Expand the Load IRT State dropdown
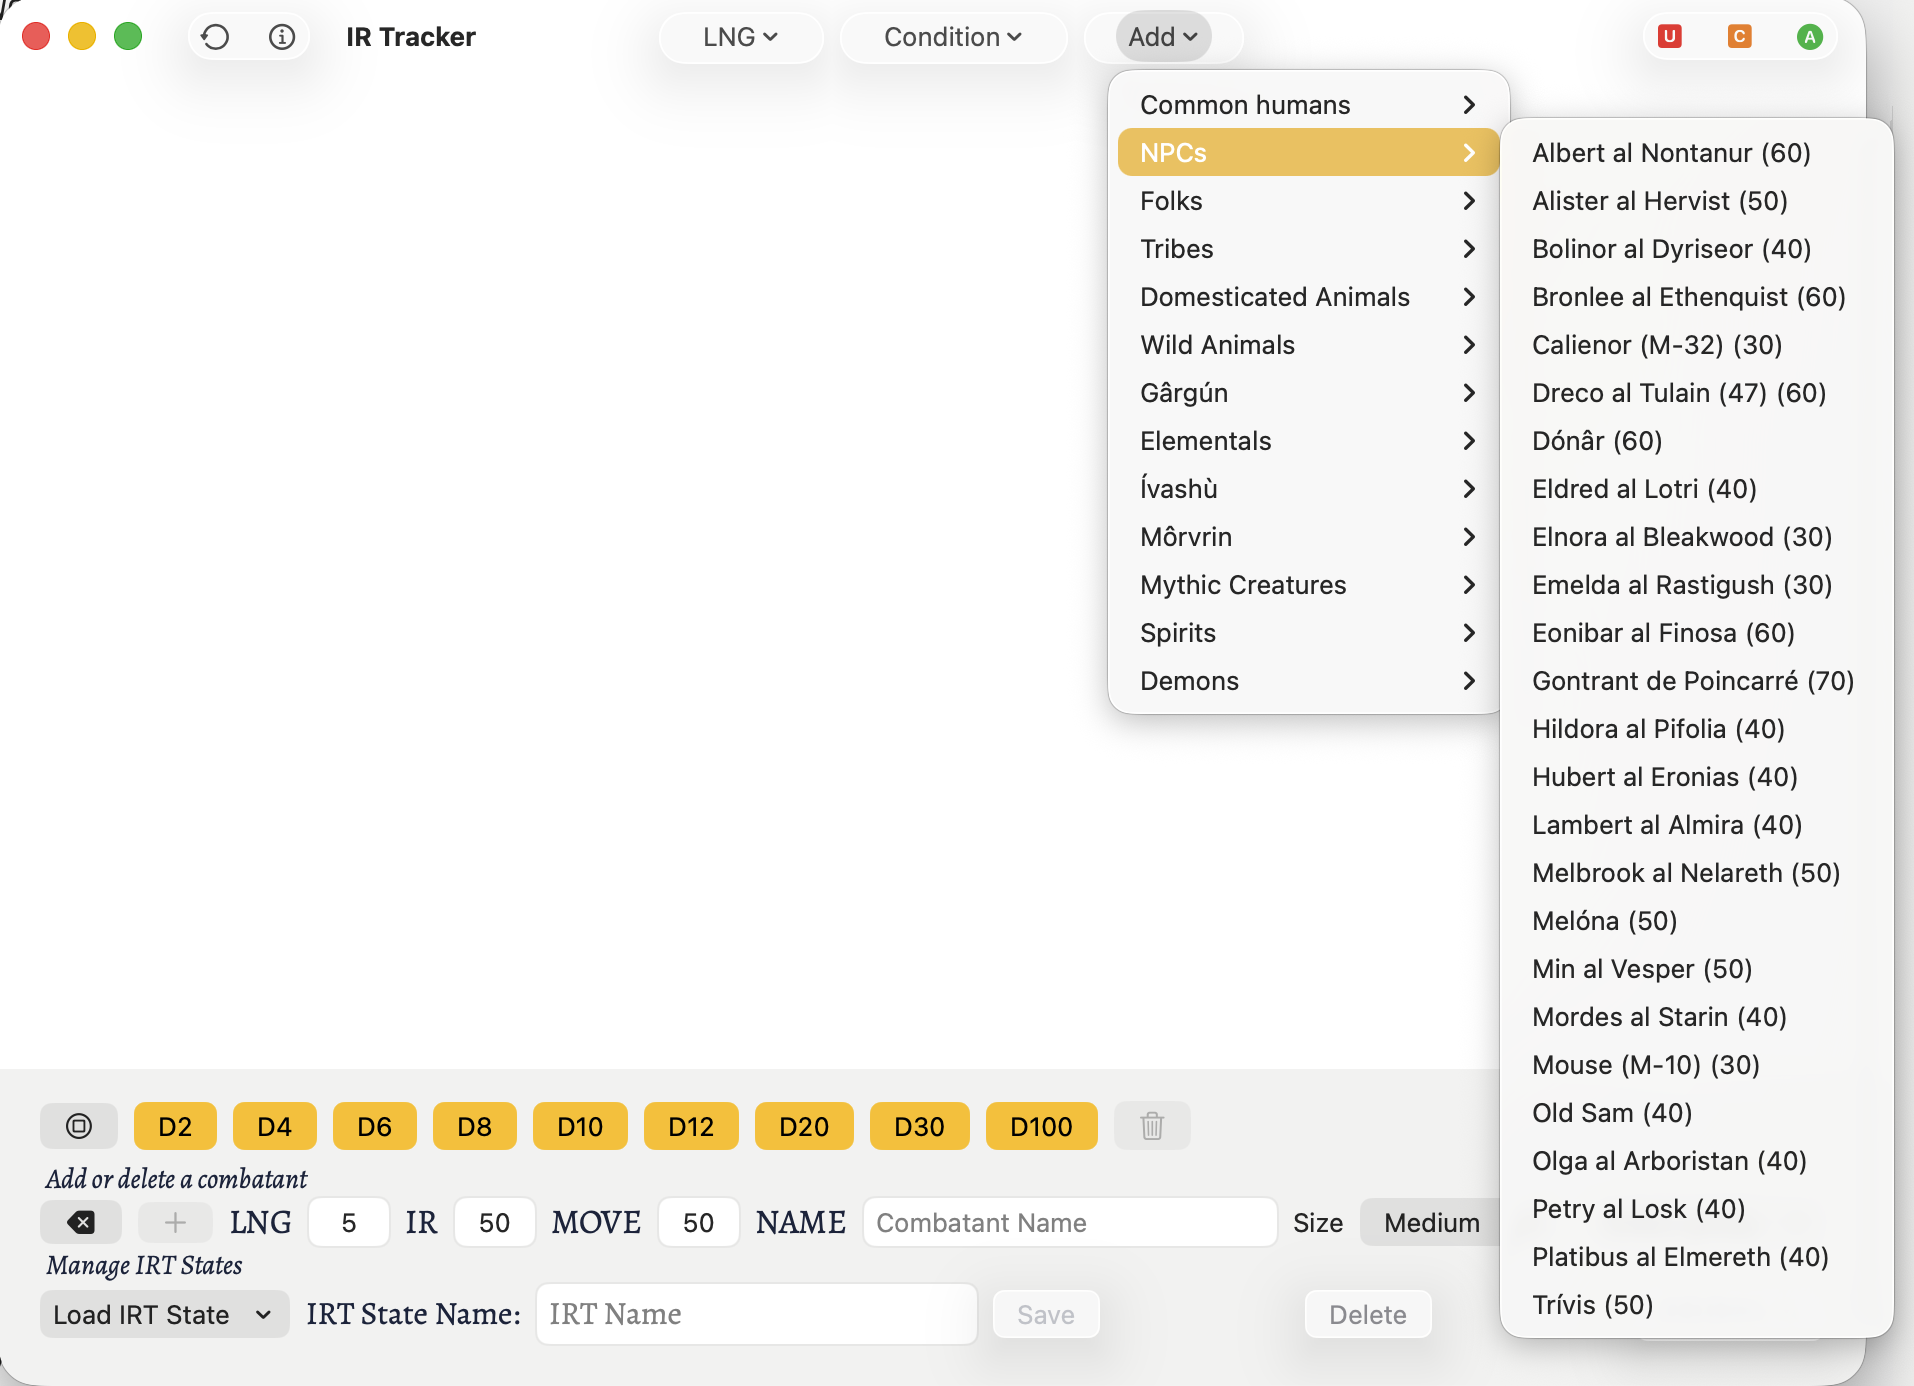Image resolution: width=1914 pixels, height=1386 pixels. click(x=164, y=1314)
